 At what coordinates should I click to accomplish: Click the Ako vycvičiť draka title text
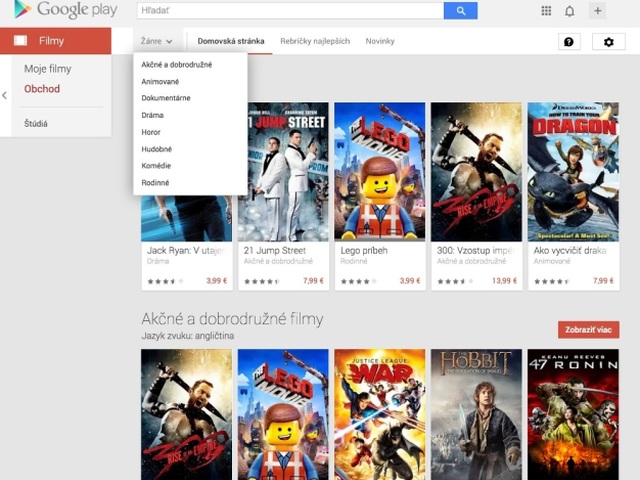point(570,250)
